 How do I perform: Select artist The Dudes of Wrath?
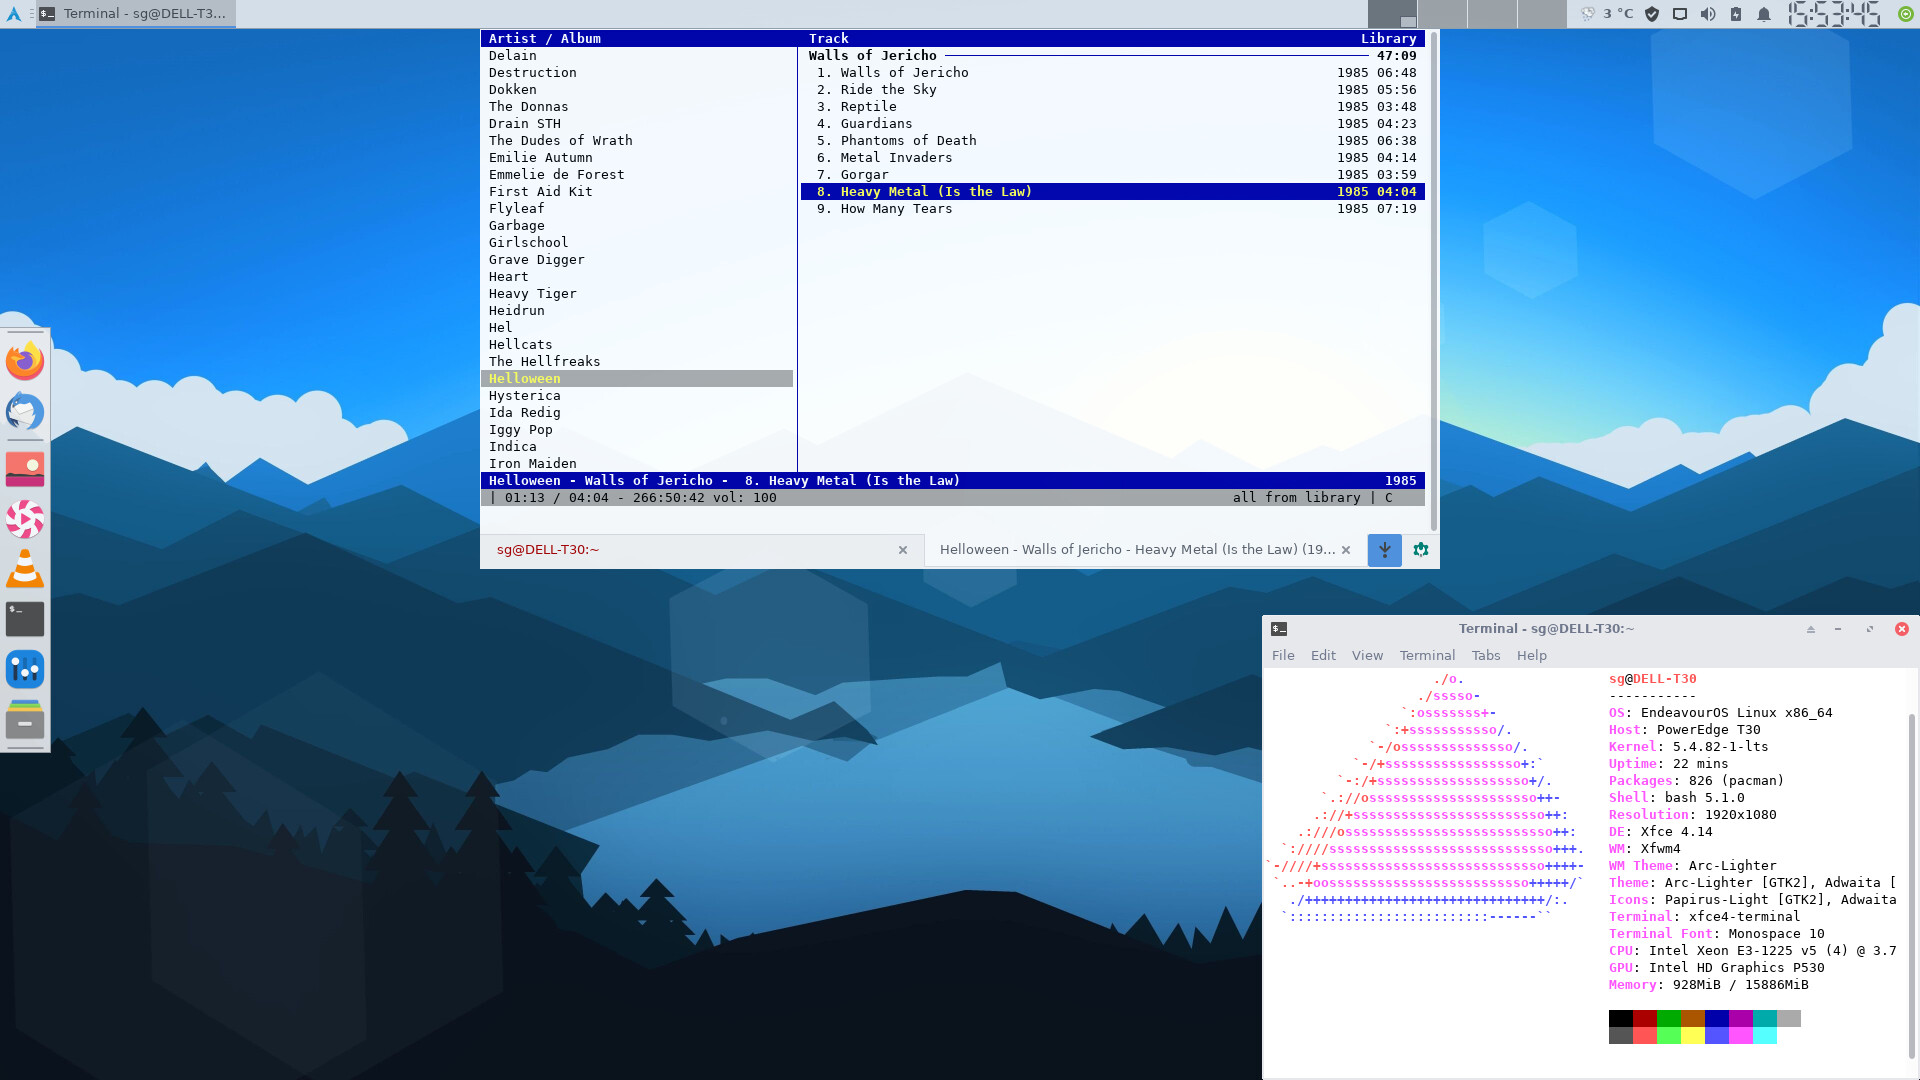pyautogui.click(x=637, y=141)
